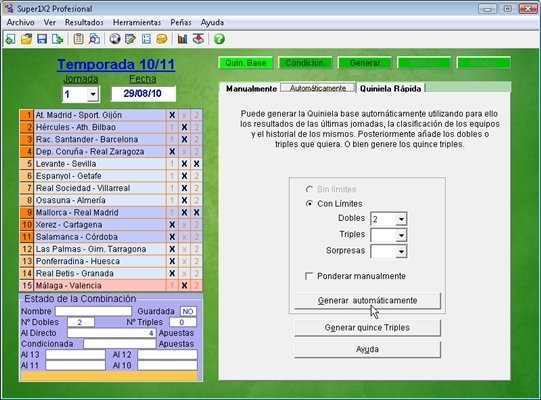This screenshot has height=400, width=541.
Task: Open the Resultados menu
Action: [84, 22]
